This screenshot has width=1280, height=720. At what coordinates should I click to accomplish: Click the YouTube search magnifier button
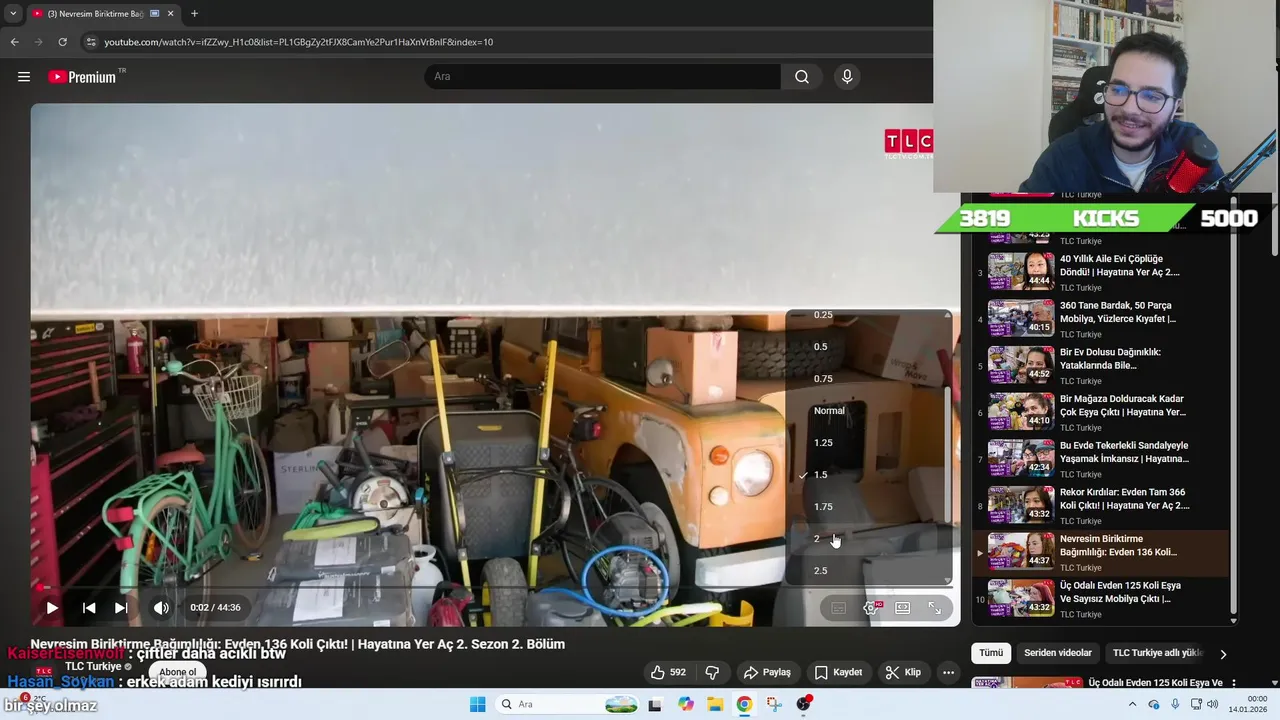pyautogui.click(x=802, y=77)
